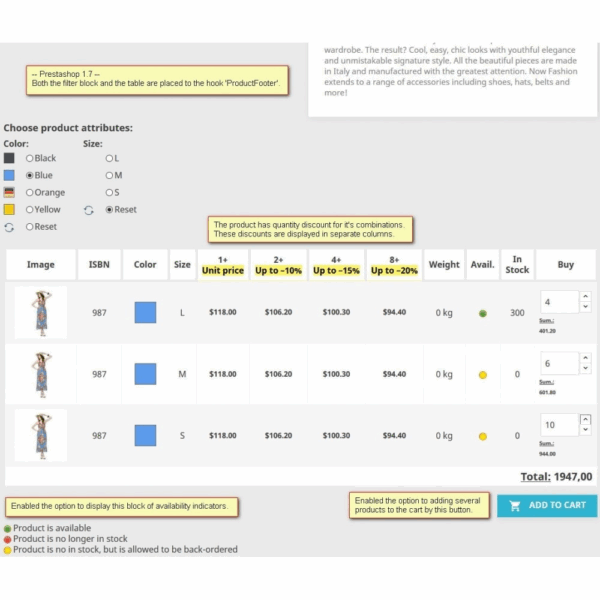
Task: Click the black color square in the filter
Action: pos(9,158)
